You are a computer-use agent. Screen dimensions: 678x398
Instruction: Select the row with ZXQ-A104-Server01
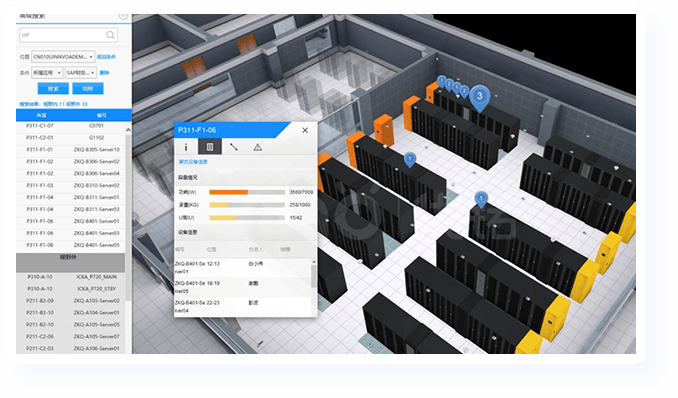(x=71, y=312)
